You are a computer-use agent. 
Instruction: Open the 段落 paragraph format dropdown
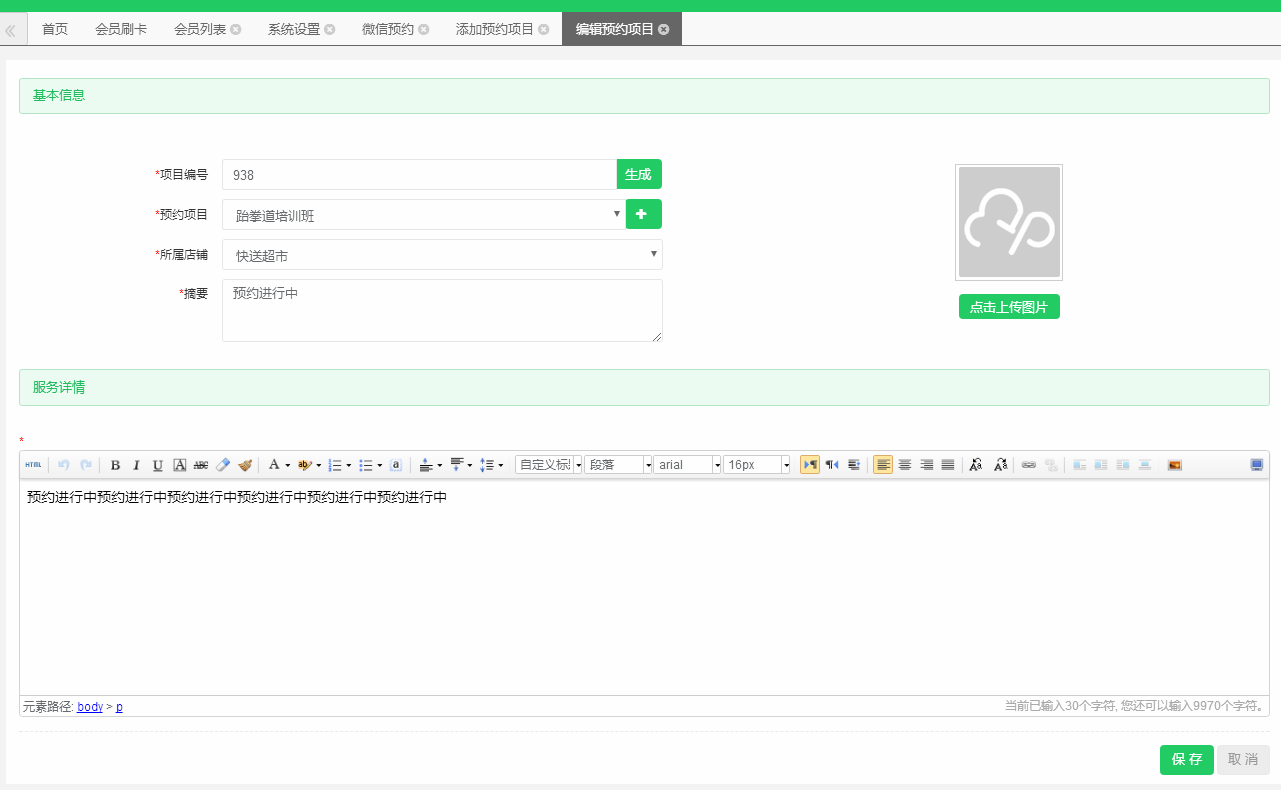pyautogui.click(x=618, y=465)
